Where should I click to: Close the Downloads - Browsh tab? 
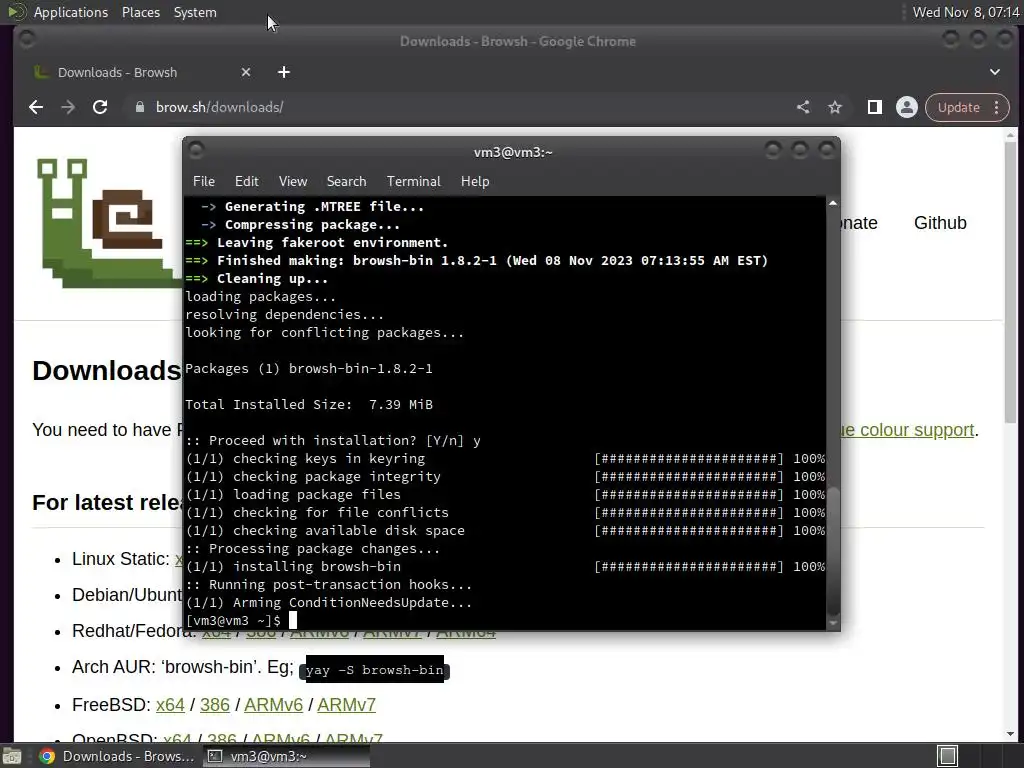pyautogui.click(x=246, y=72)
